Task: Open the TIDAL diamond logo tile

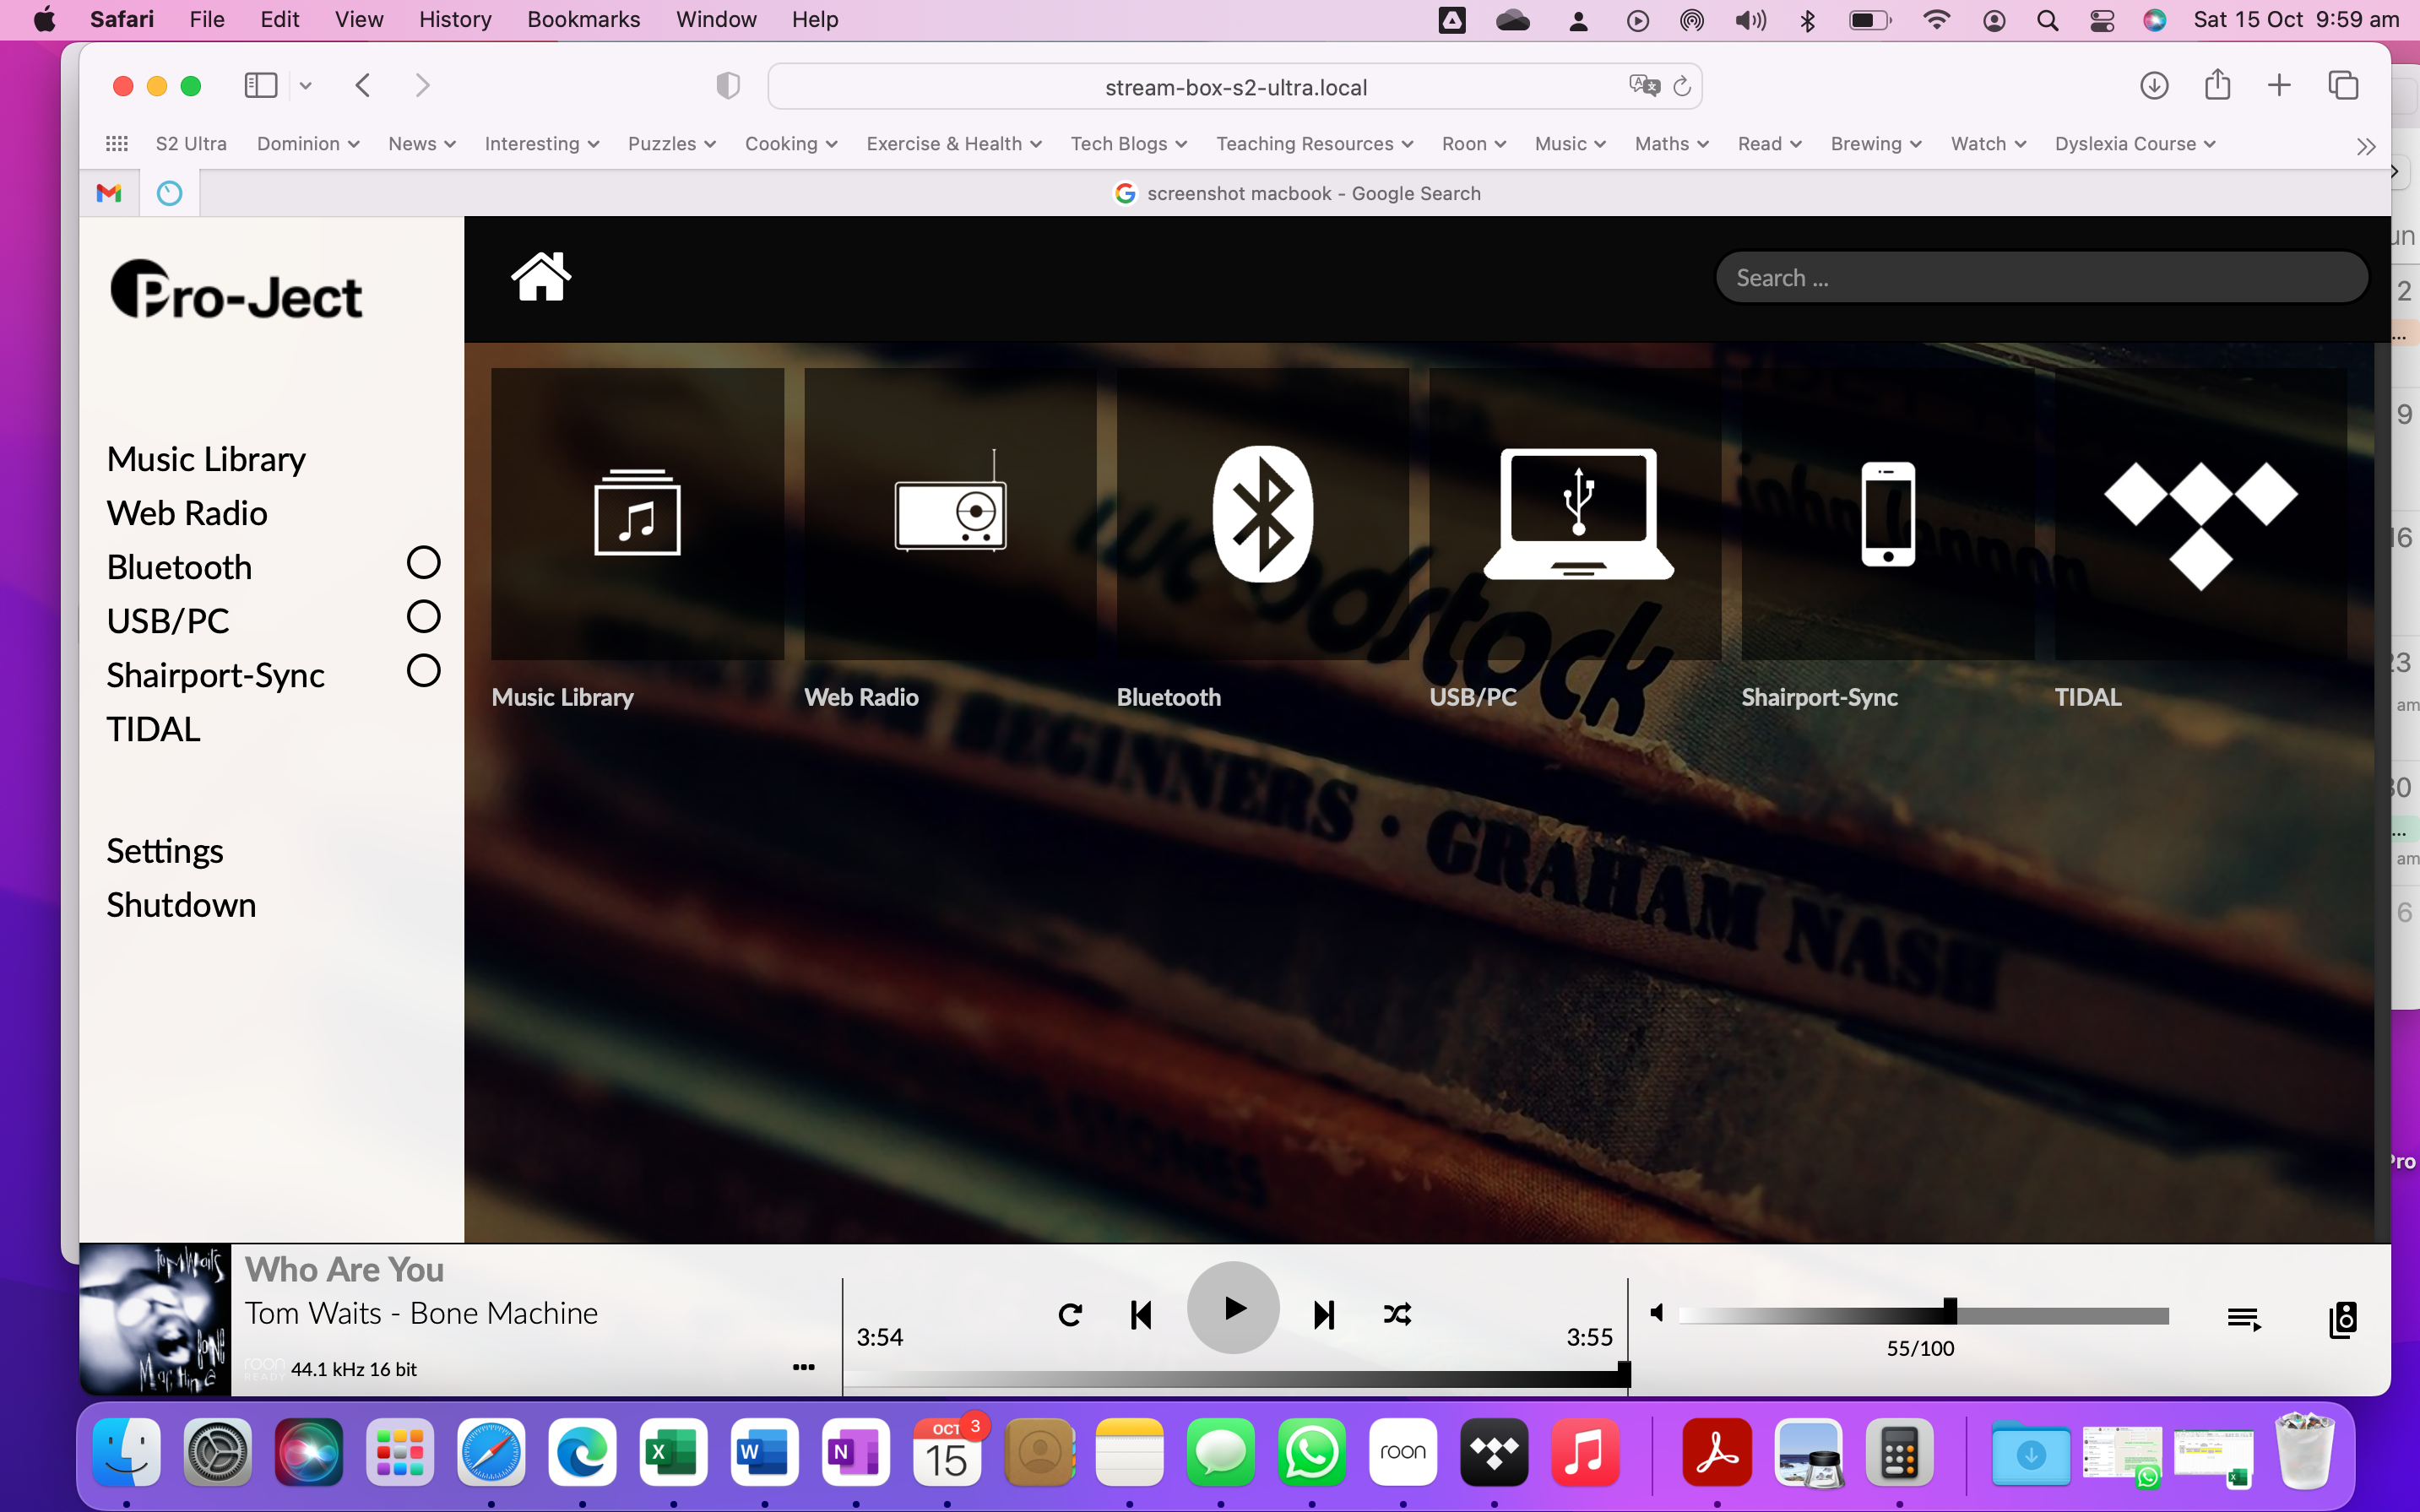Action: tap(2200, 513)
